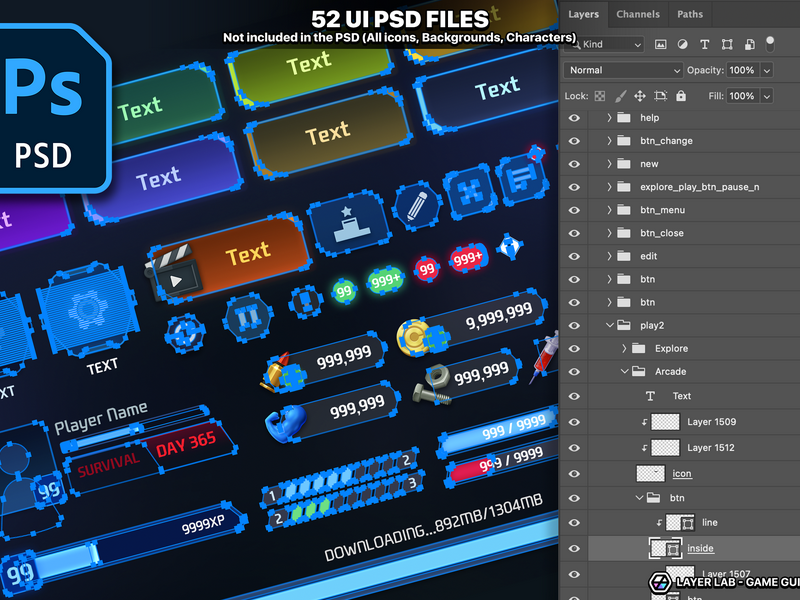Click the gold coin icon in artwork
This screenshot has width=800, height=600.
(x=413, y=336)
